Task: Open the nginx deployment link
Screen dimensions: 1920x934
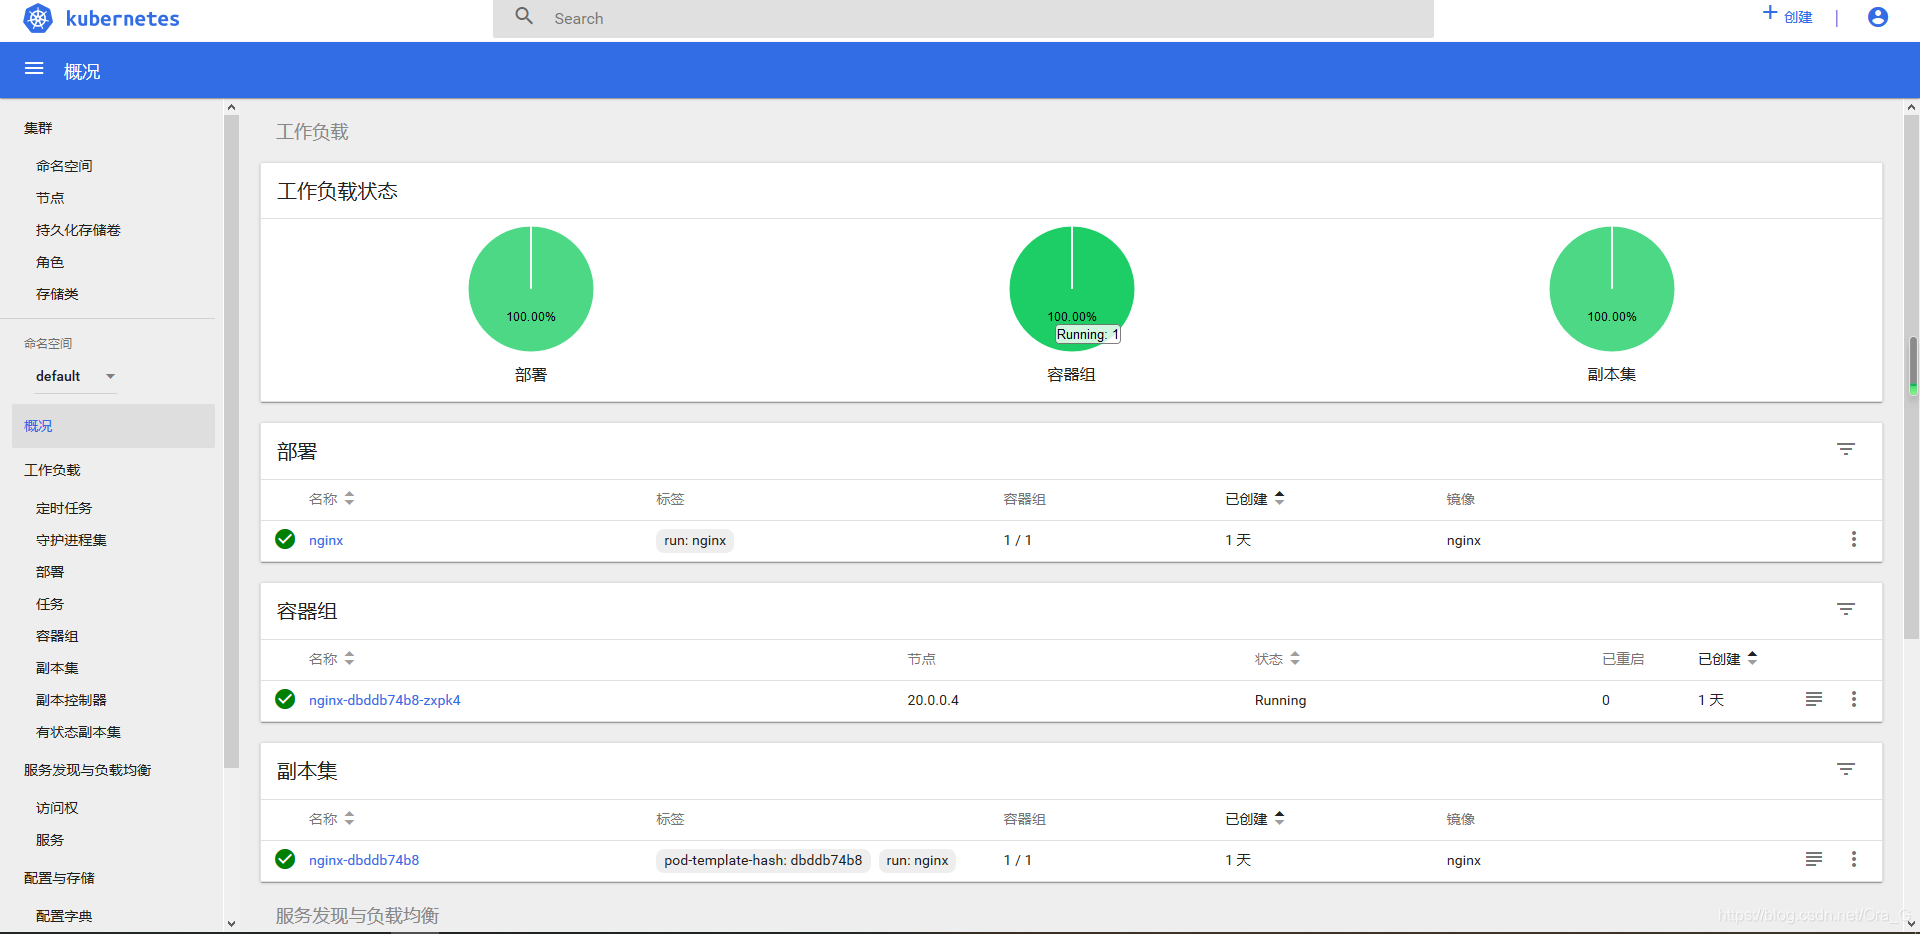Action: point(326,540)
